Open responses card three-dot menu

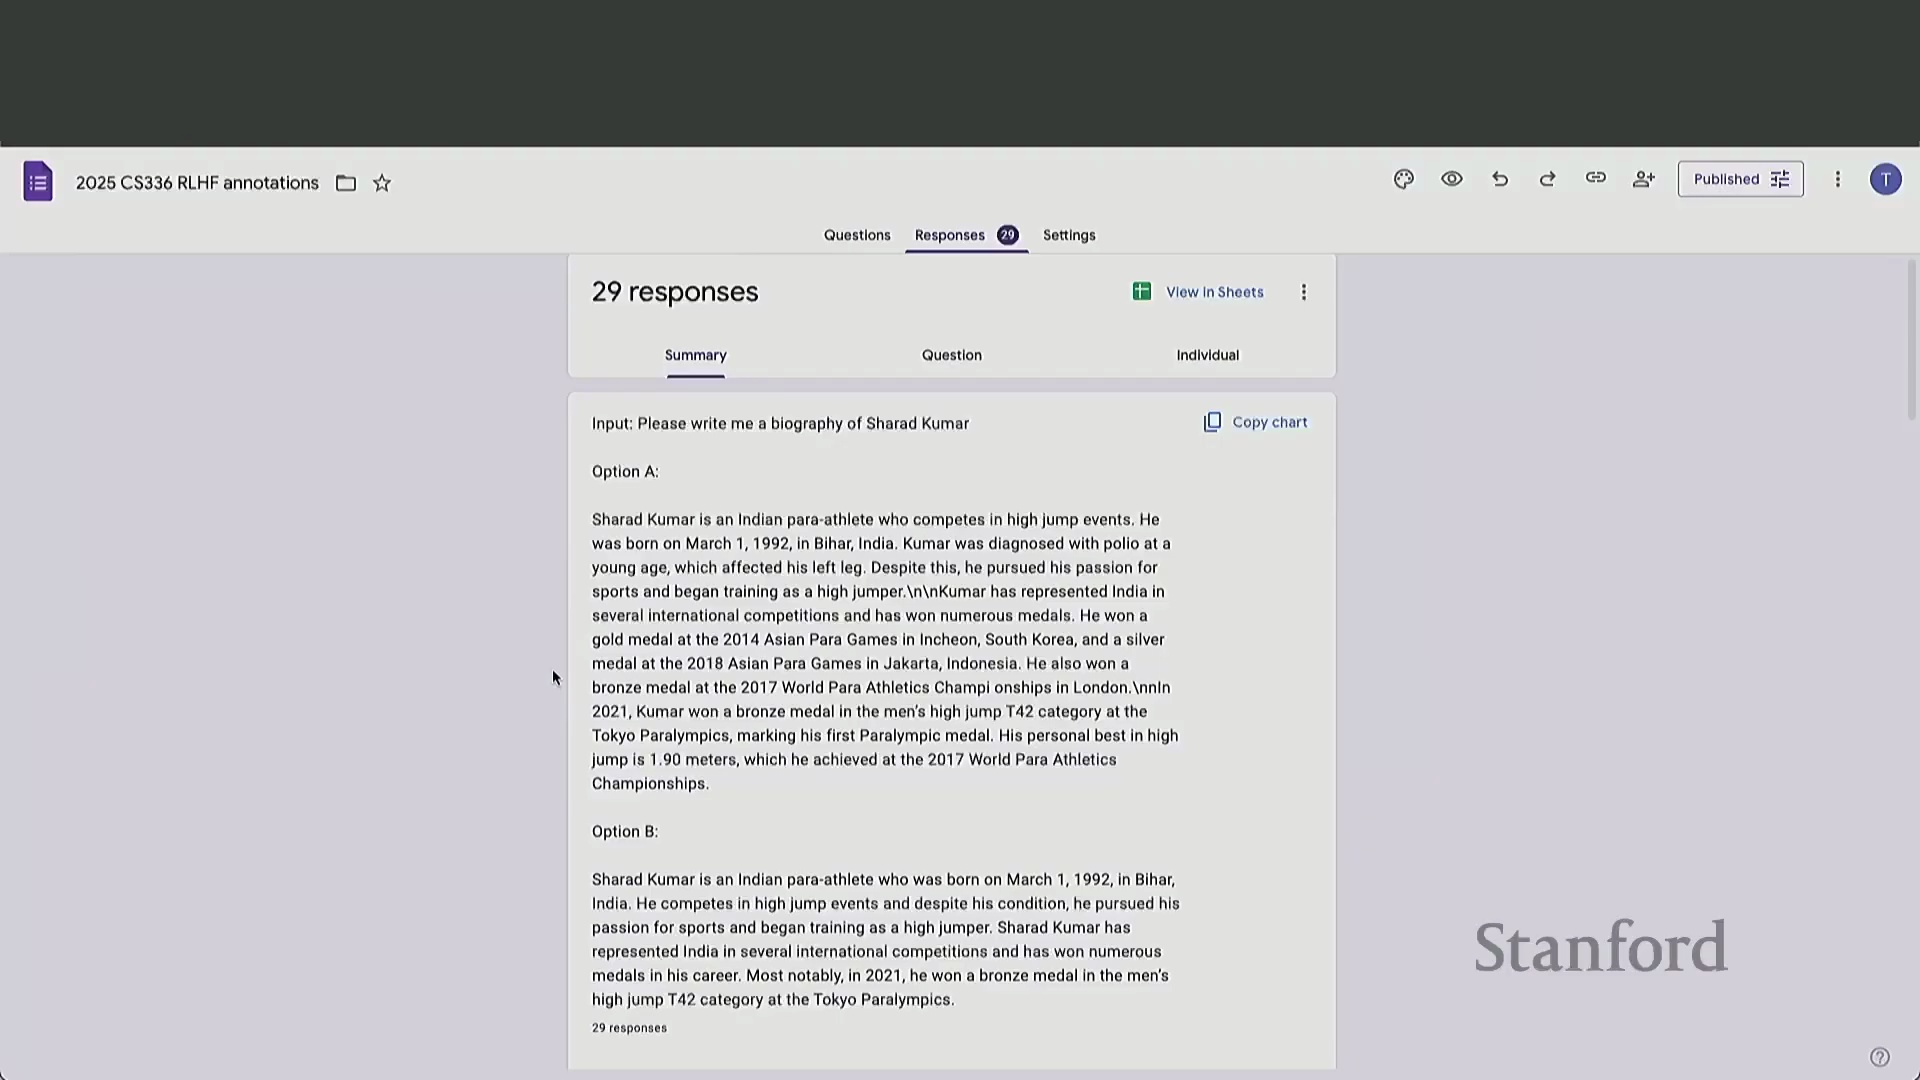pyautogui.click(x=1303, y=292)
